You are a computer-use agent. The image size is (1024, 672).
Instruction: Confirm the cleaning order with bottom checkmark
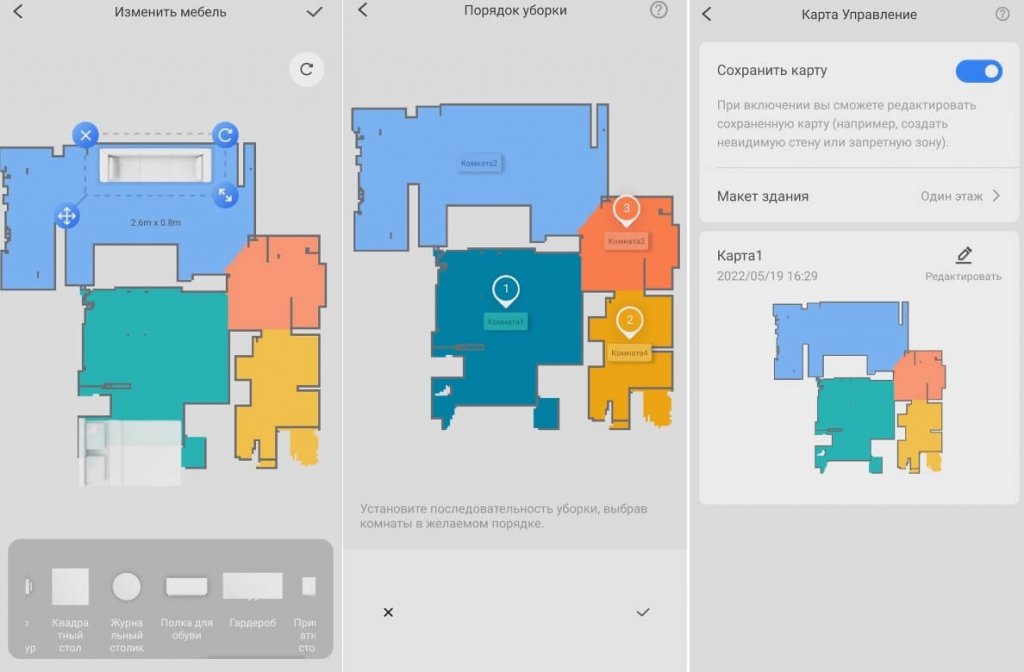click(x=643, y=612)
